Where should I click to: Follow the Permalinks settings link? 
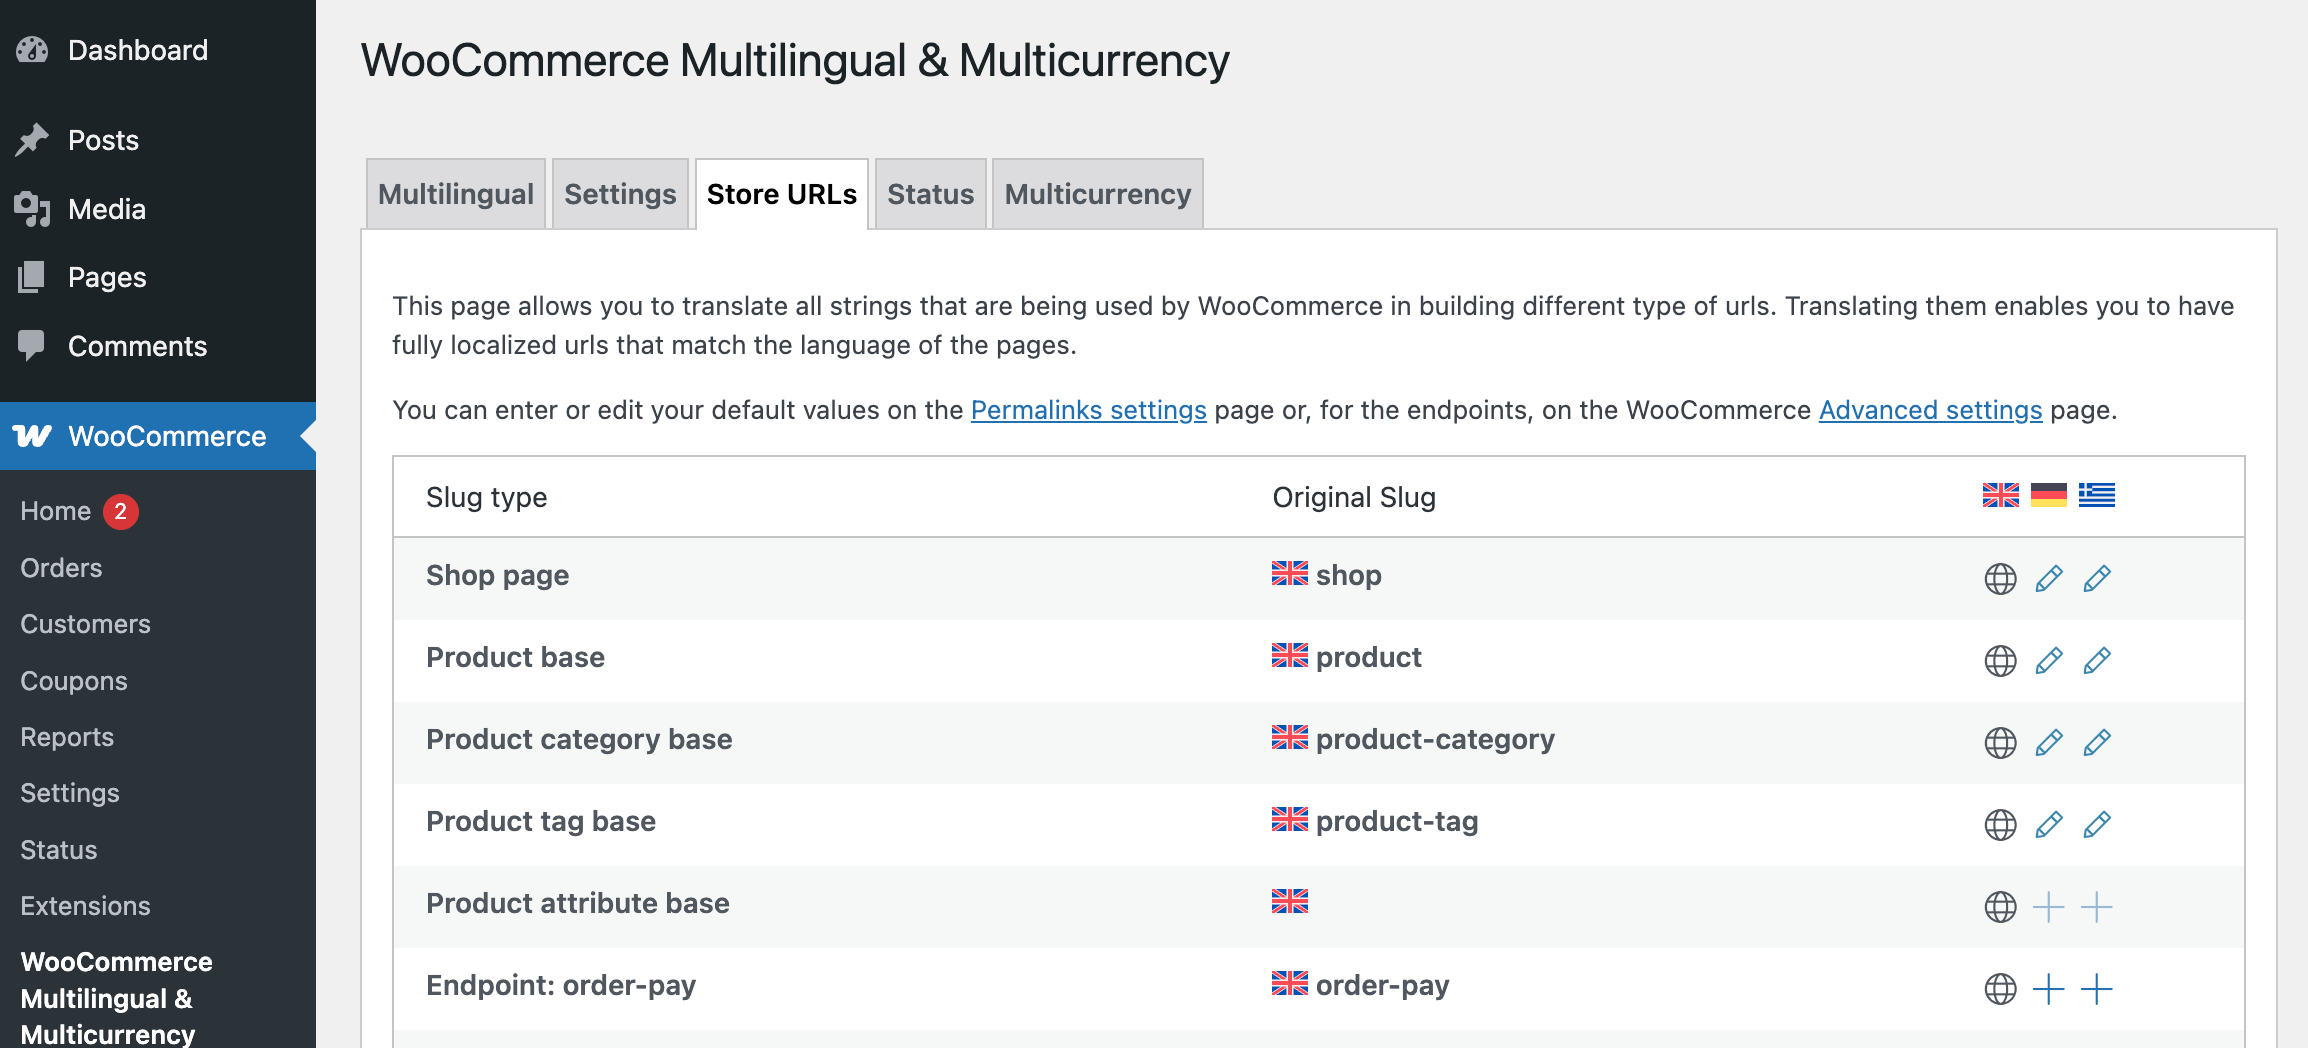pos(1088,410)
